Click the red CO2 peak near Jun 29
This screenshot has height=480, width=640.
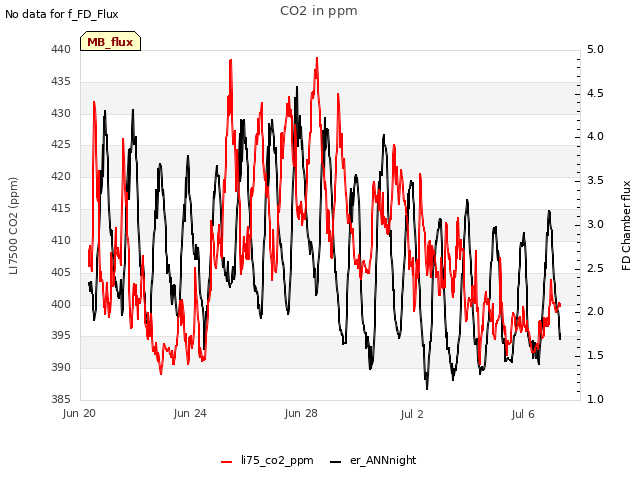pos(317,59)
